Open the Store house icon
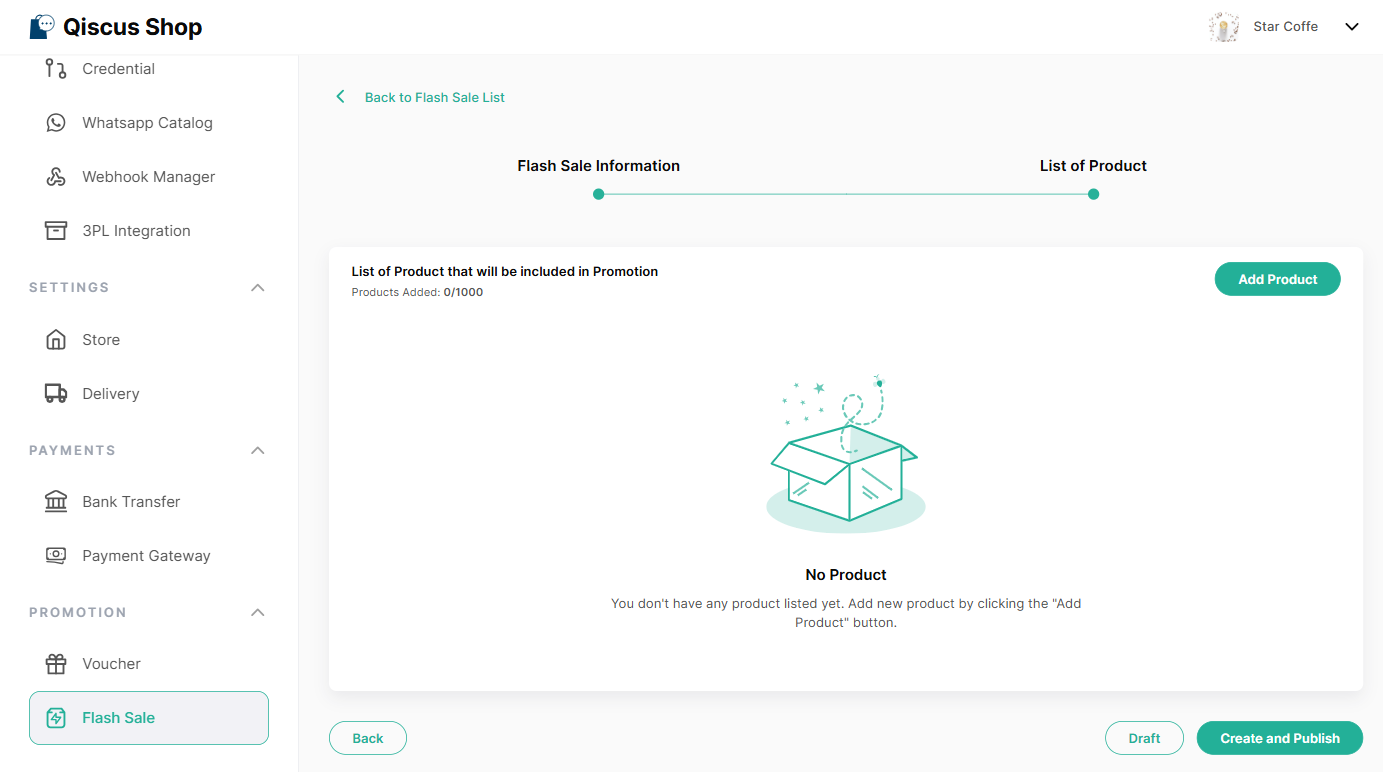This screenshot has width=1383, height=772. 56,340
